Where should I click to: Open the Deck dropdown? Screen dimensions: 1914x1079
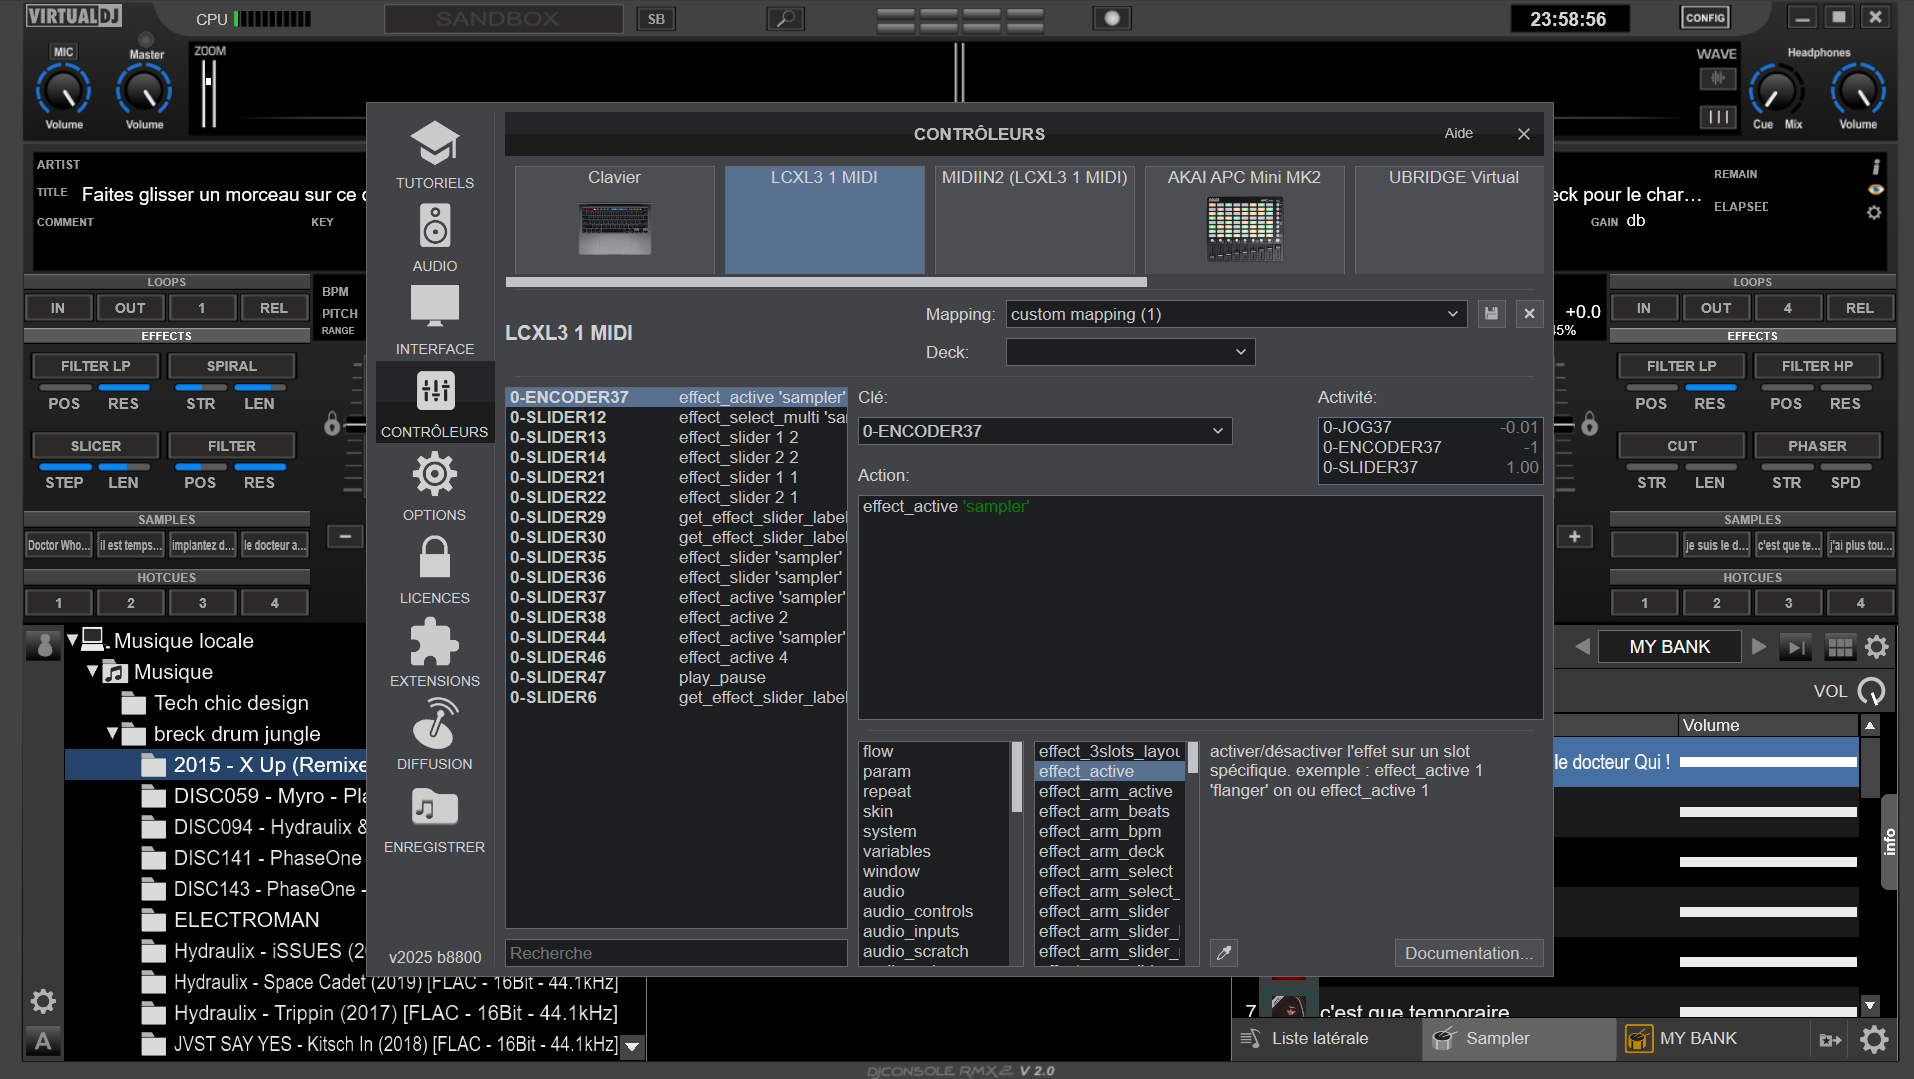click(x=1130, y=352)
